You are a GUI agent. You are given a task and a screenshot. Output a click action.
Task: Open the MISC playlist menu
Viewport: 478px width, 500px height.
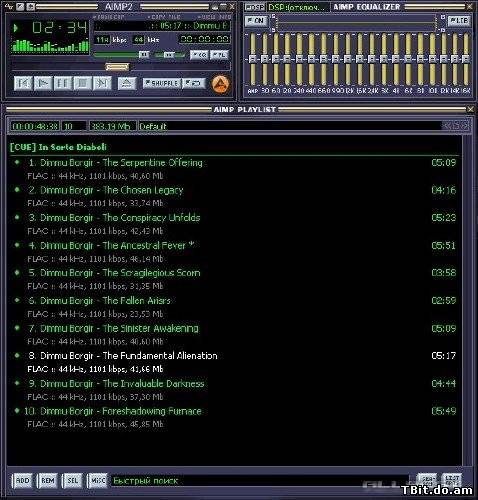pos(97,481)
